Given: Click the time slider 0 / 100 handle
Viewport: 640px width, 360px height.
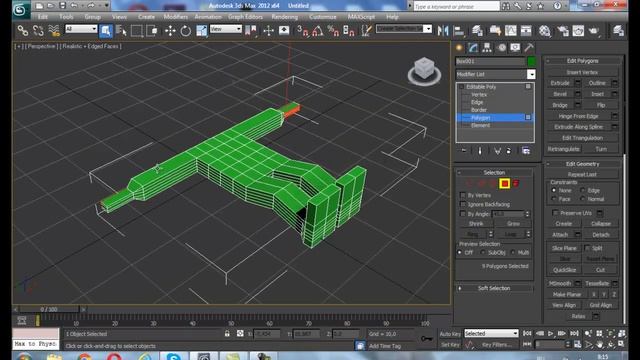Looking at the screenshot, I should [49, 309].
